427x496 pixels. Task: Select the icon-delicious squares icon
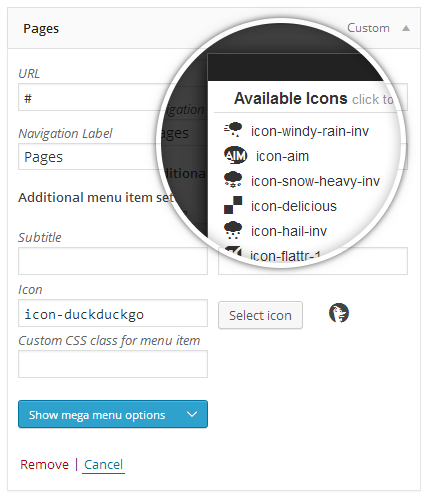[233, 205]
